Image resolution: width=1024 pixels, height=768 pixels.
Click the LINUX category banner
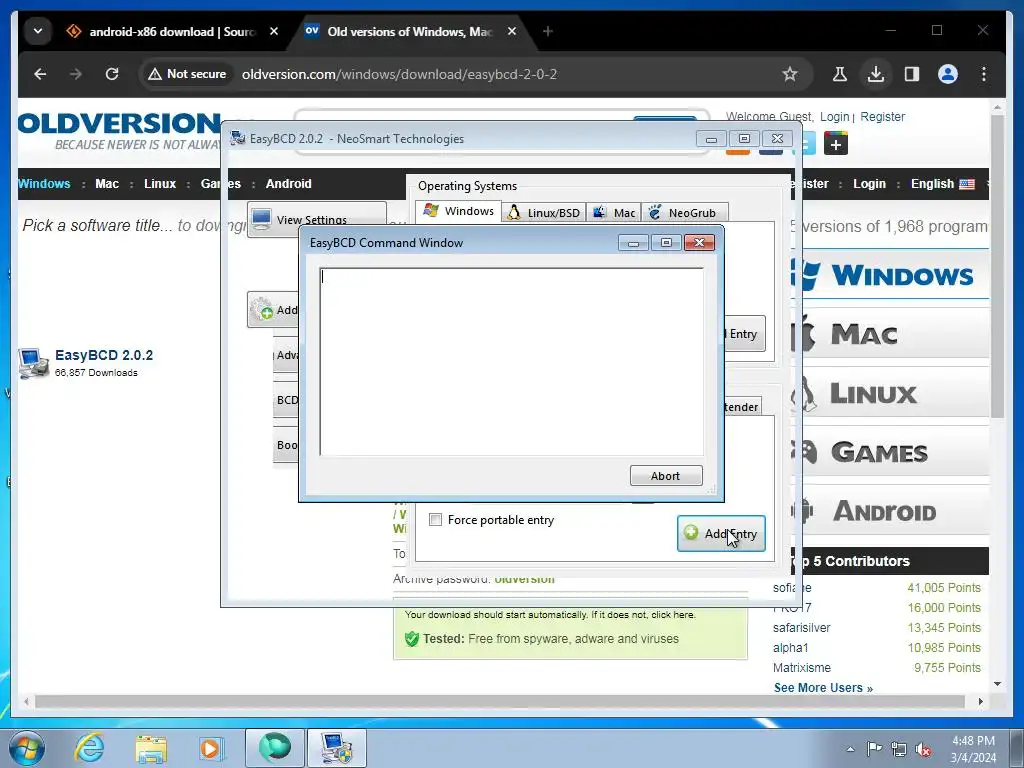pyautogui.click(x=890, y=394)
